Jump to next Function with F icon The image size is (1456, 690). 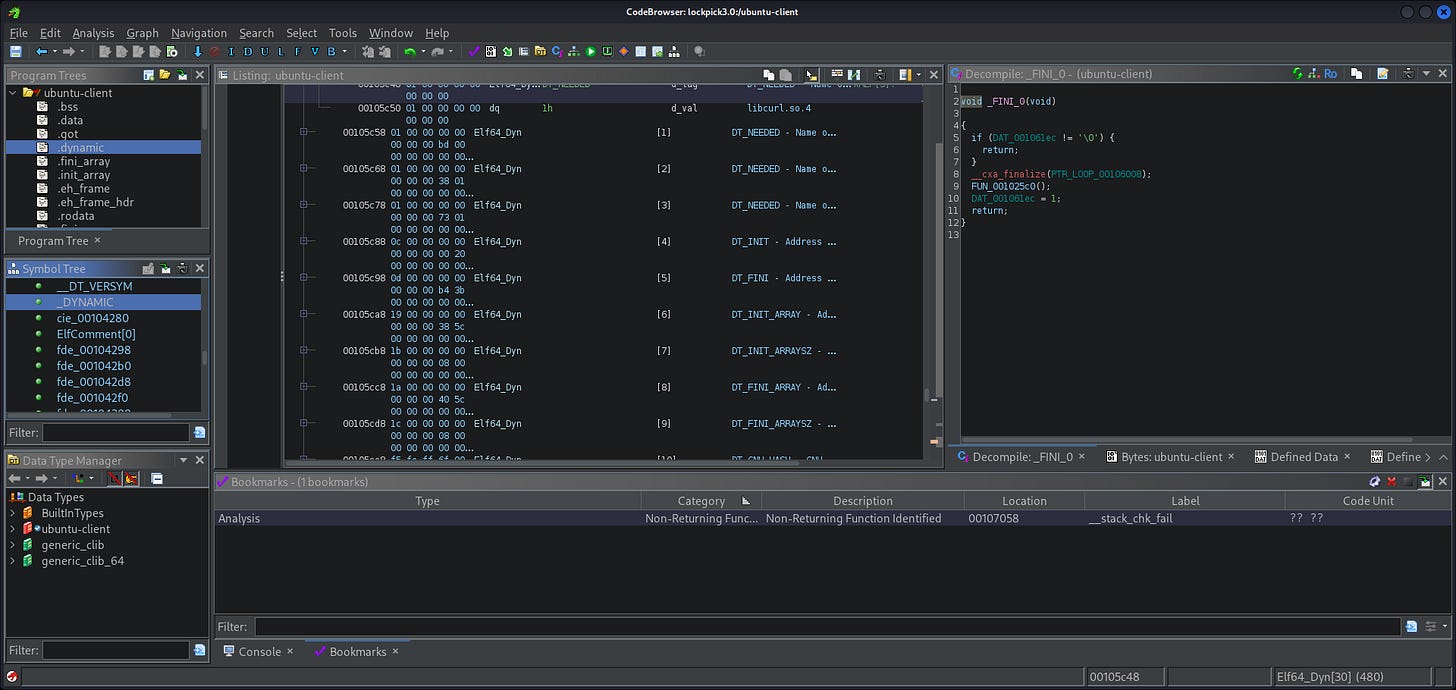297,51
